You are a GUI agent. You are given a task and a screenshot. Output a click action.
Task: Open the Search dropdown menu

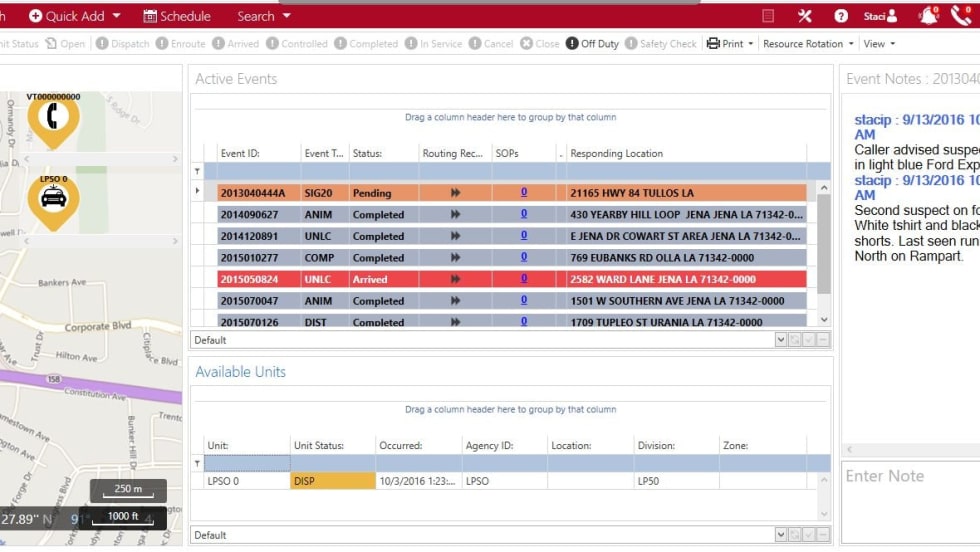click(264, 16)
